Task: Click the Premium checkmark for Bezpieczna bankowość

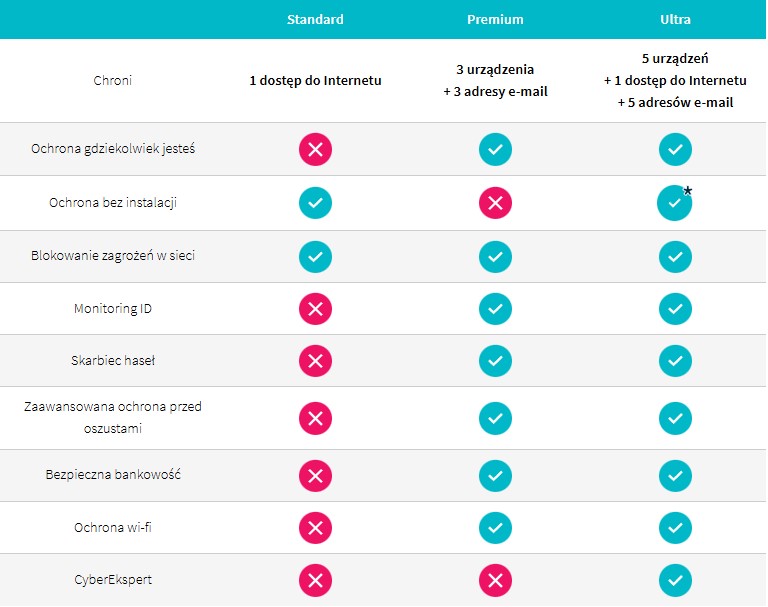Action: (x=495, y=474)
